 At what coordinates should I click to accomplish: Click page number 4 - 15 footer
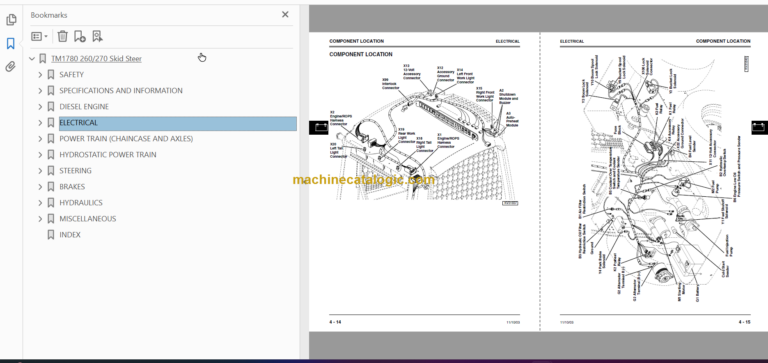coord(744,322)
